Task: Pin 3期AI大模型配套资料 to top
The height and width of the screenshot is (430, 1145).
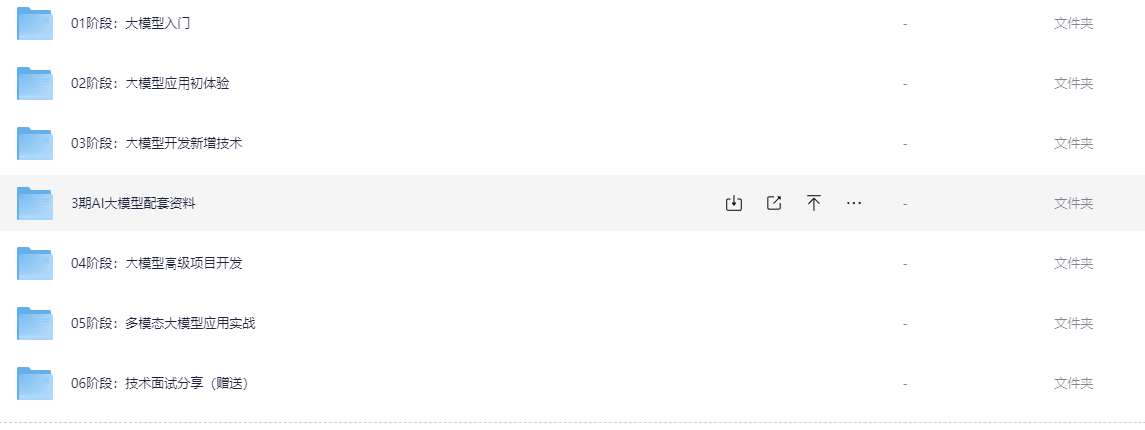Action: [813, 203]
